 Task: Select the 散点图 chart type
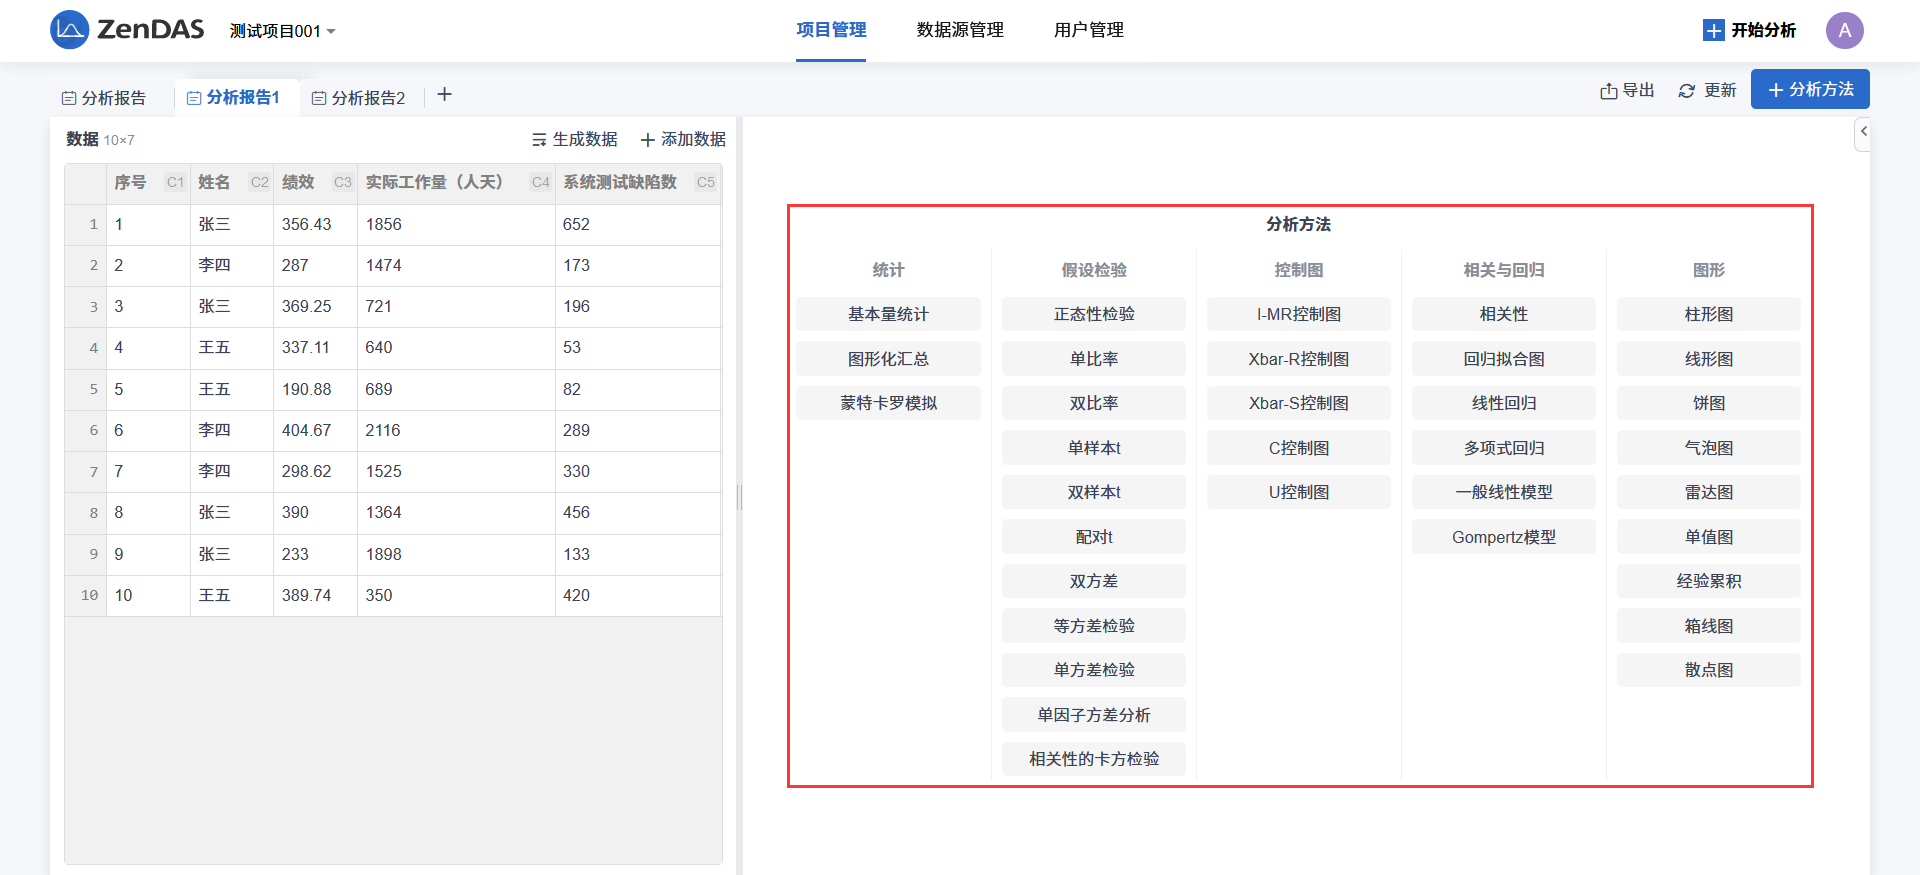[1708, 670]
